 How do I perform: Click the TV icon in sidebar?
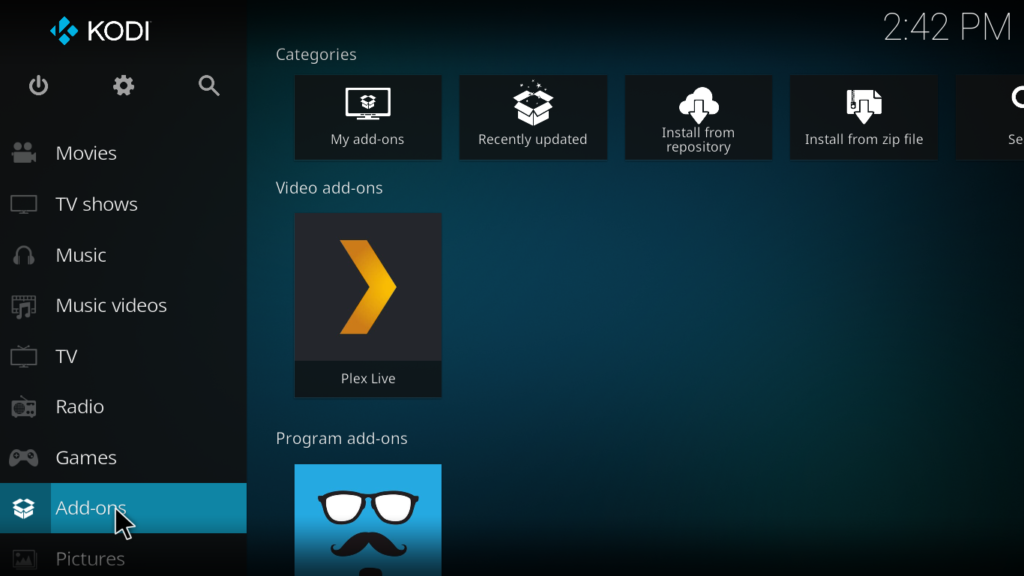point(24,357)
